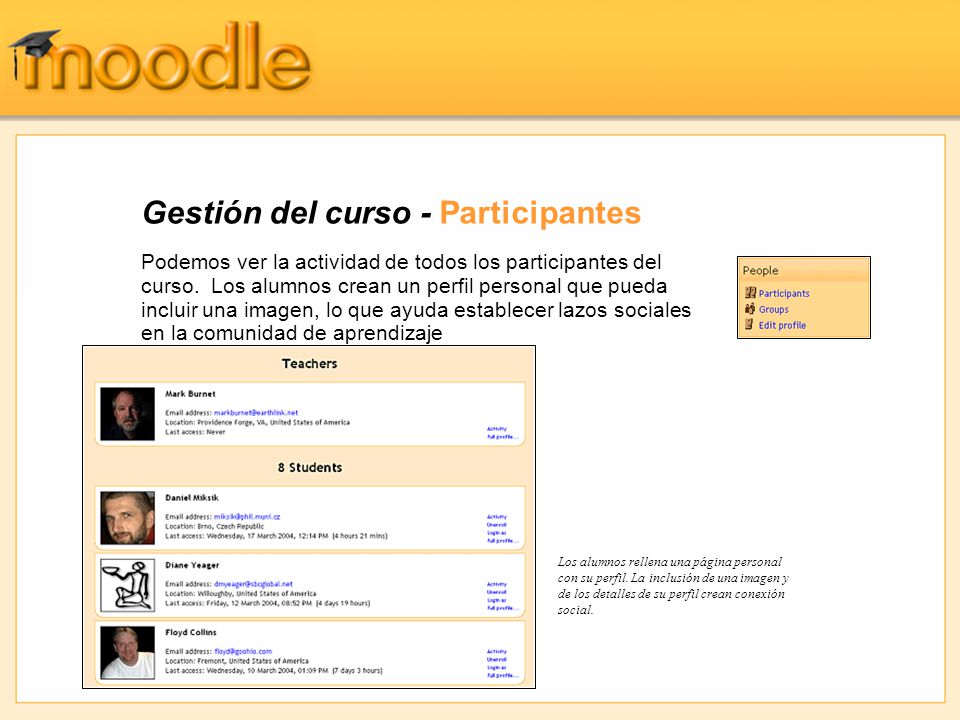
Task: Click the "Friday, 12 March 2004" last access line
Action: [x=268, y=604]
